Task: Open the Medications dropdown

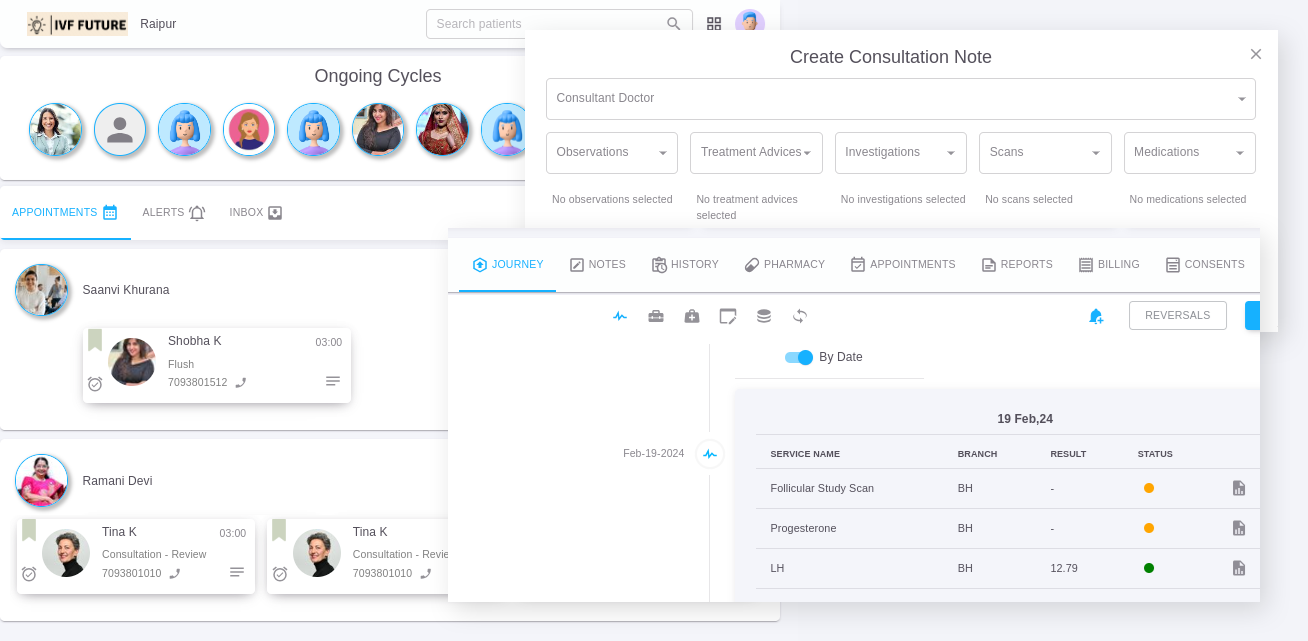Action: coord(1189,153)
